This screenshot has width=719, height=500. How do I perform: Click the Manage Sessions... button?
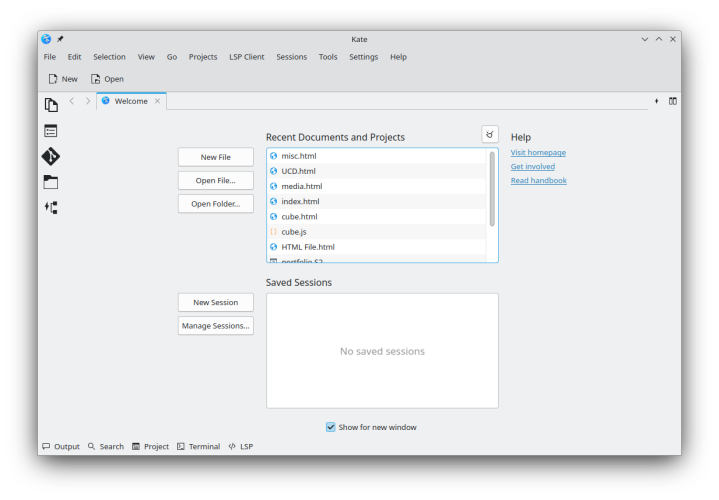[215, 325]
